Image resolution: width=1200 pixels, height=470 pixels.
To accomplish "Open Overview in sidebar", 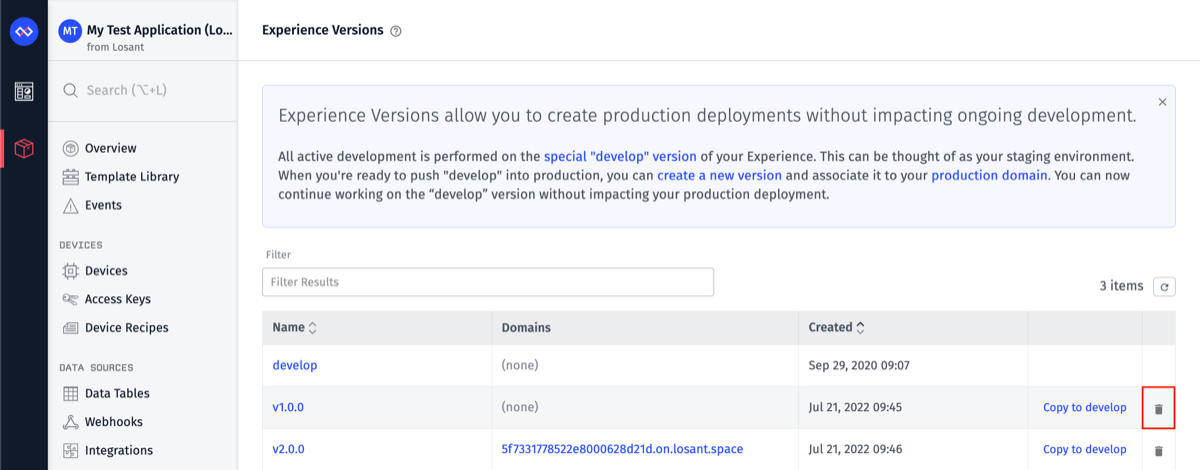I will click(x=111, y=148).
